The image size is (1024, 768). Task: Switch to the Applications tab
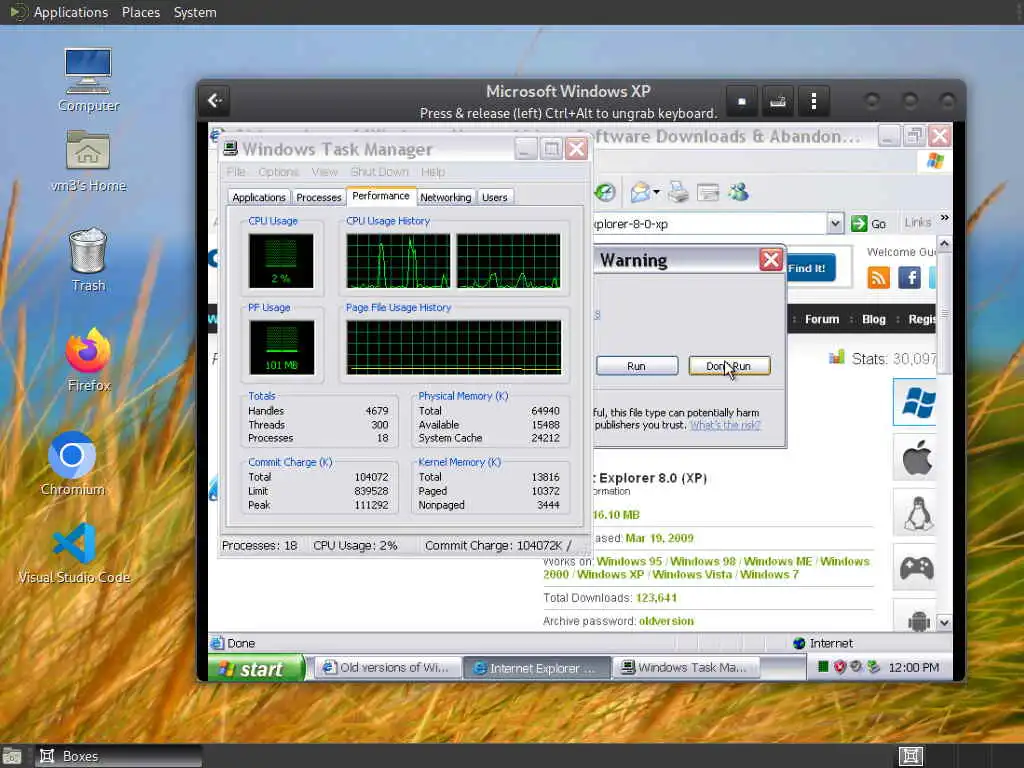tap(259, 197)
